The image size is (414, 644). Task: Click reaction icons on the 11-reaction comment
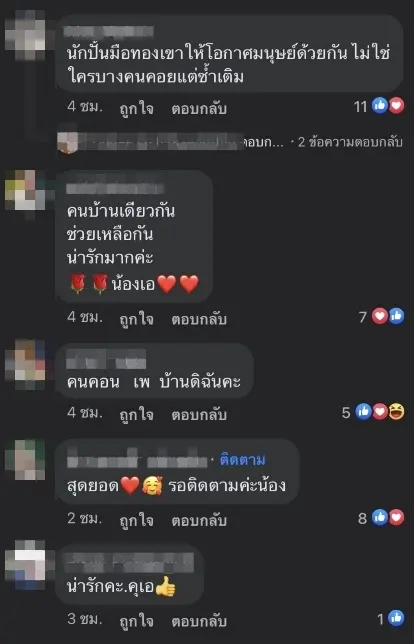click(x=388, y=106)
